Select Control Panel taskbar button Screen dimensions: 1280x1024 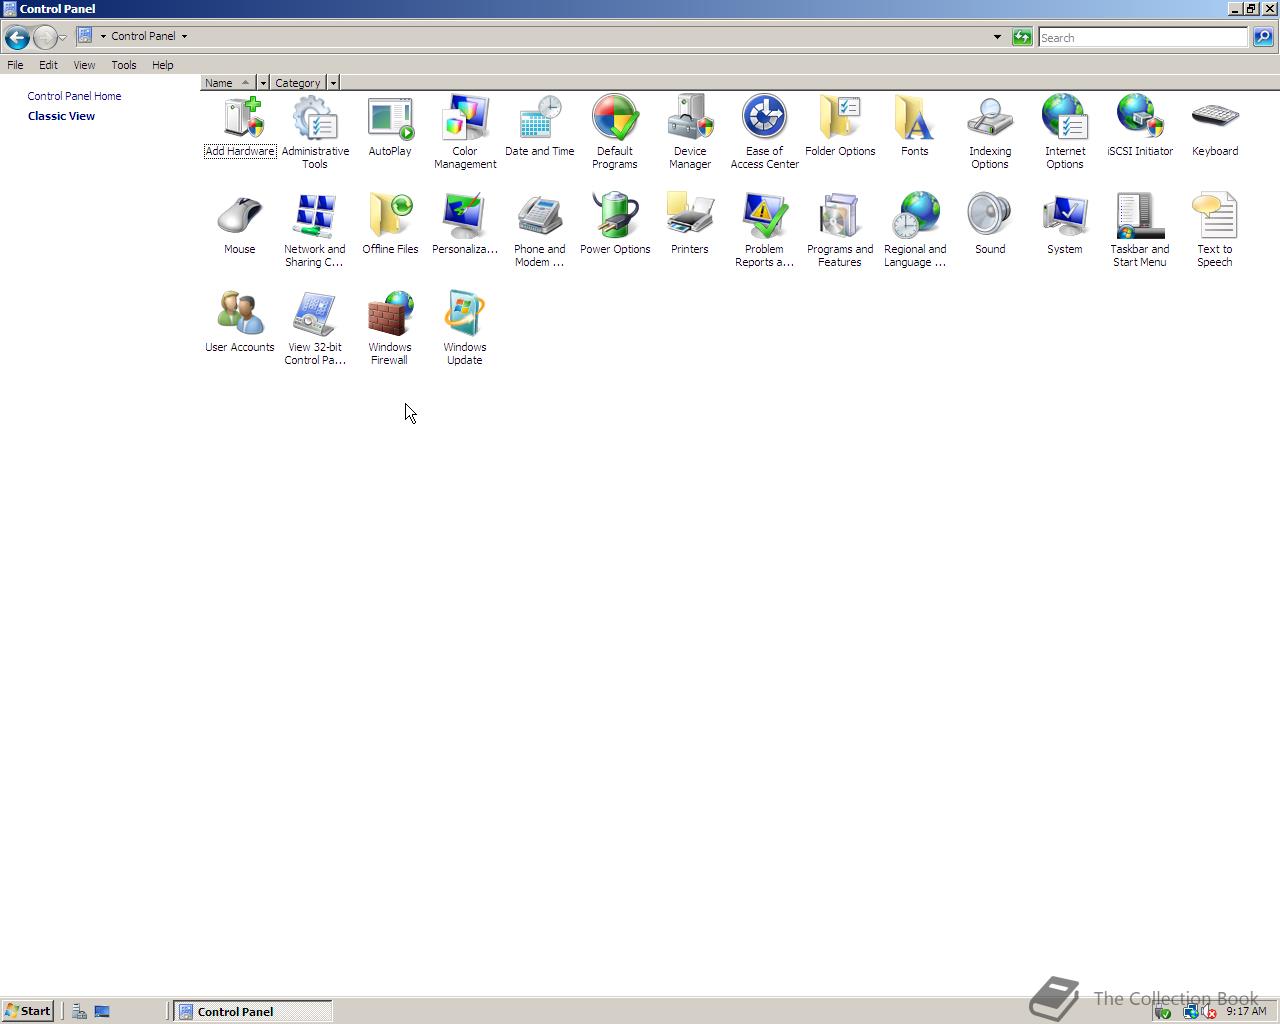[x=253, y=1011]
